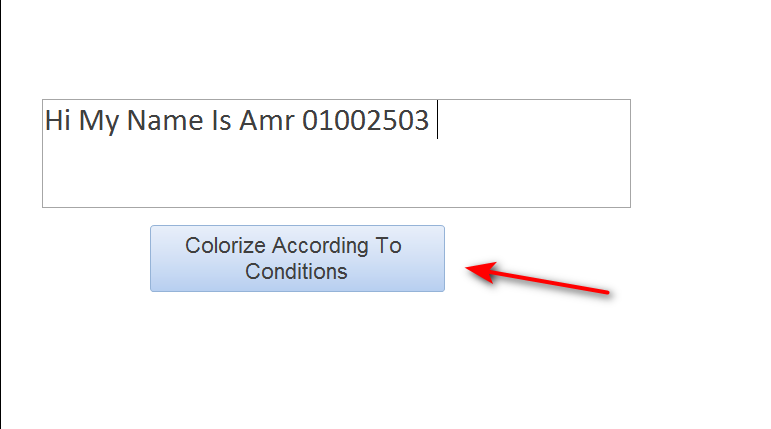Click the word "Name" in the text
Image resolution: width=771 pixels, height=429 pixels.
164,121
